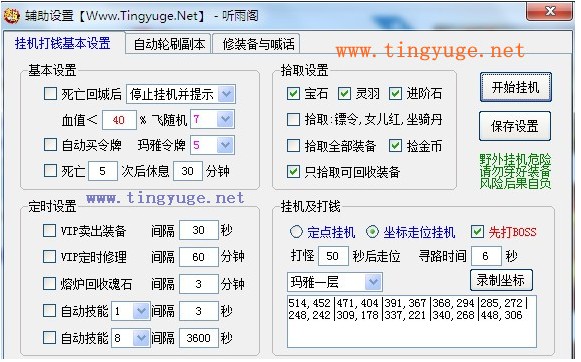The height and width of the screenshot is (362, 581).
Task: Uncheck the 宝石 pickup option
Action: (x=293, y=93)
